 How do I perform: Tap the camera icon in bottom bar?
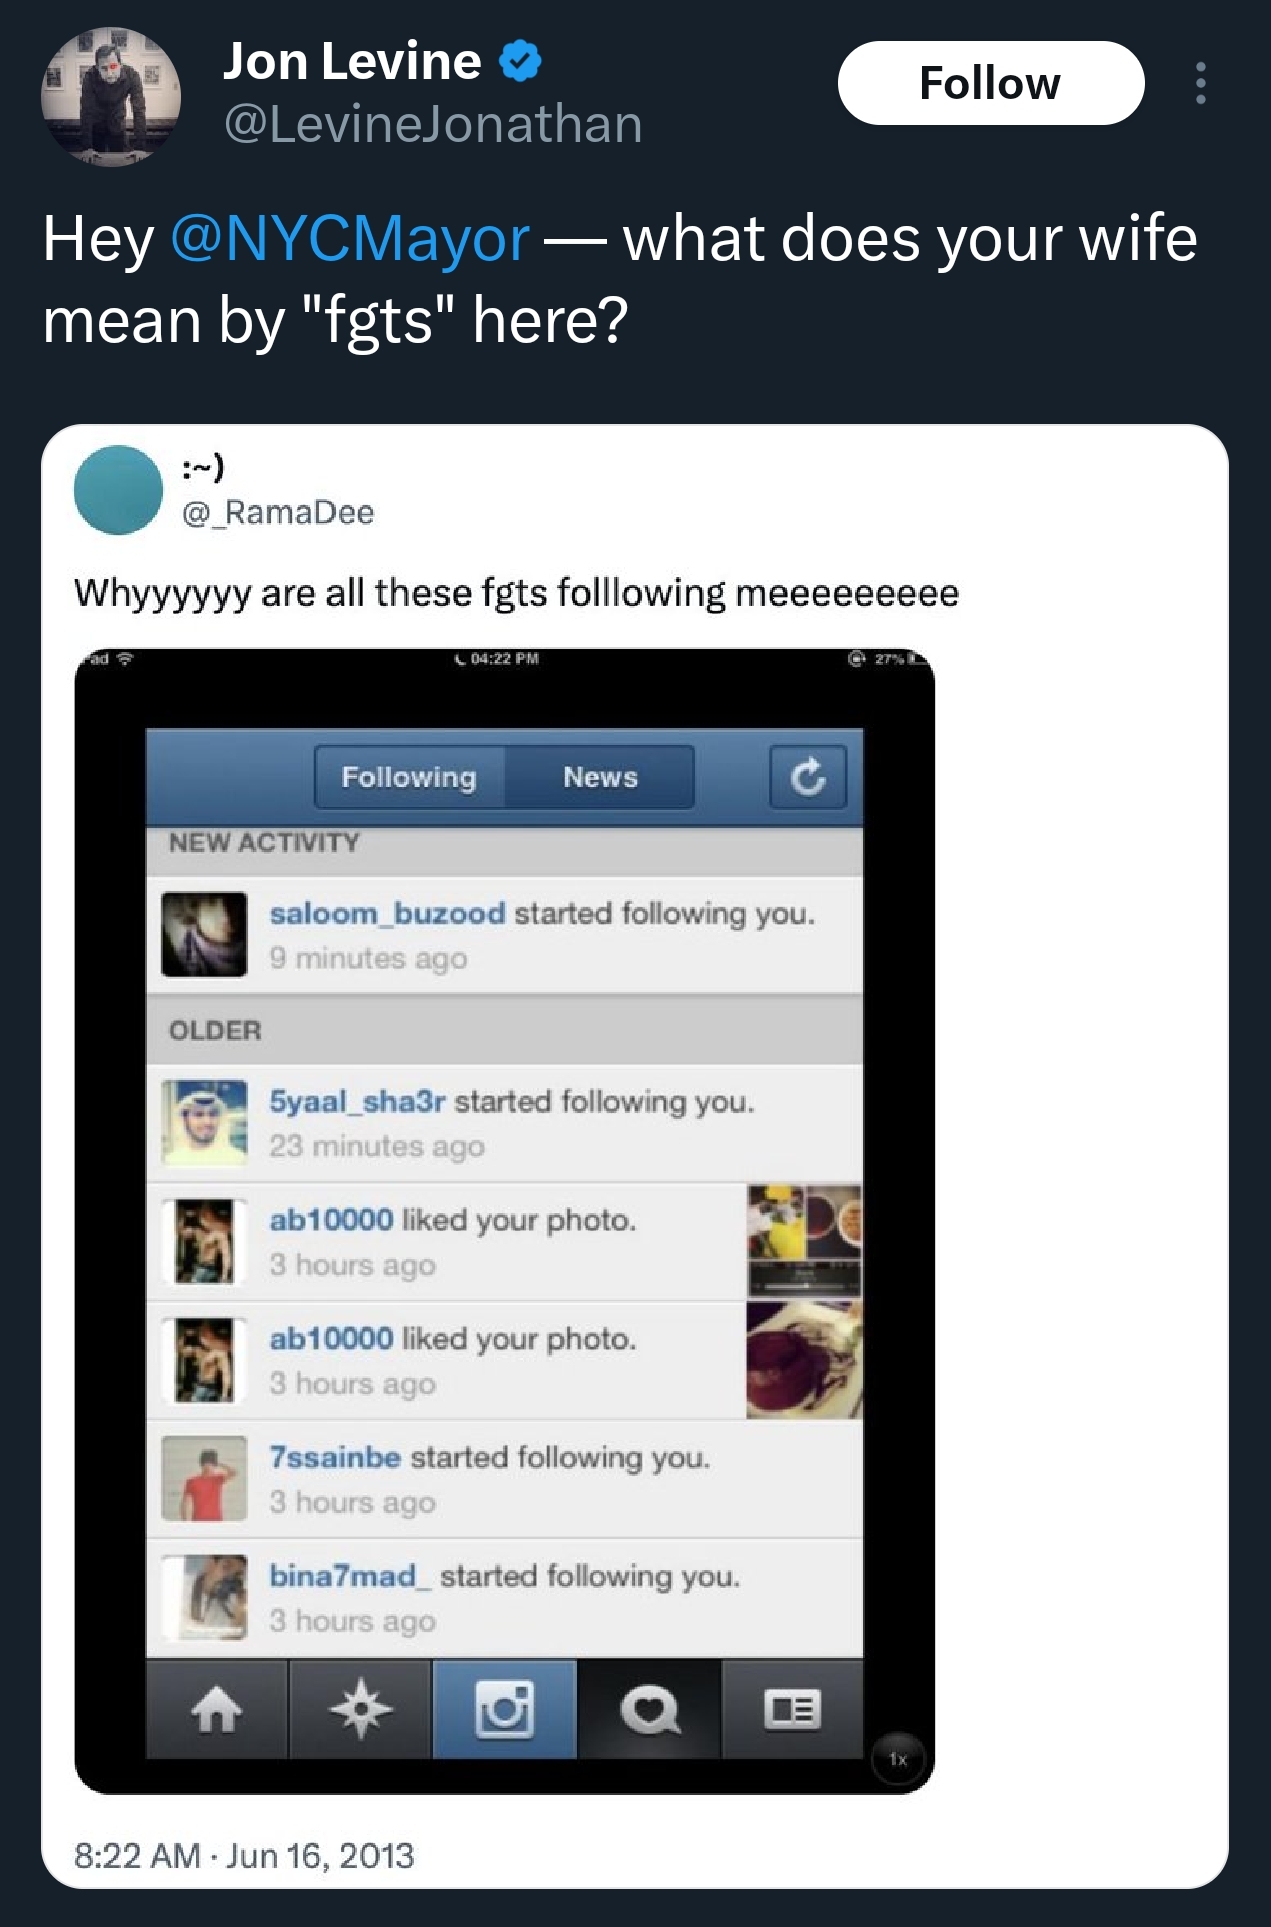click(x=504, y=1709)
